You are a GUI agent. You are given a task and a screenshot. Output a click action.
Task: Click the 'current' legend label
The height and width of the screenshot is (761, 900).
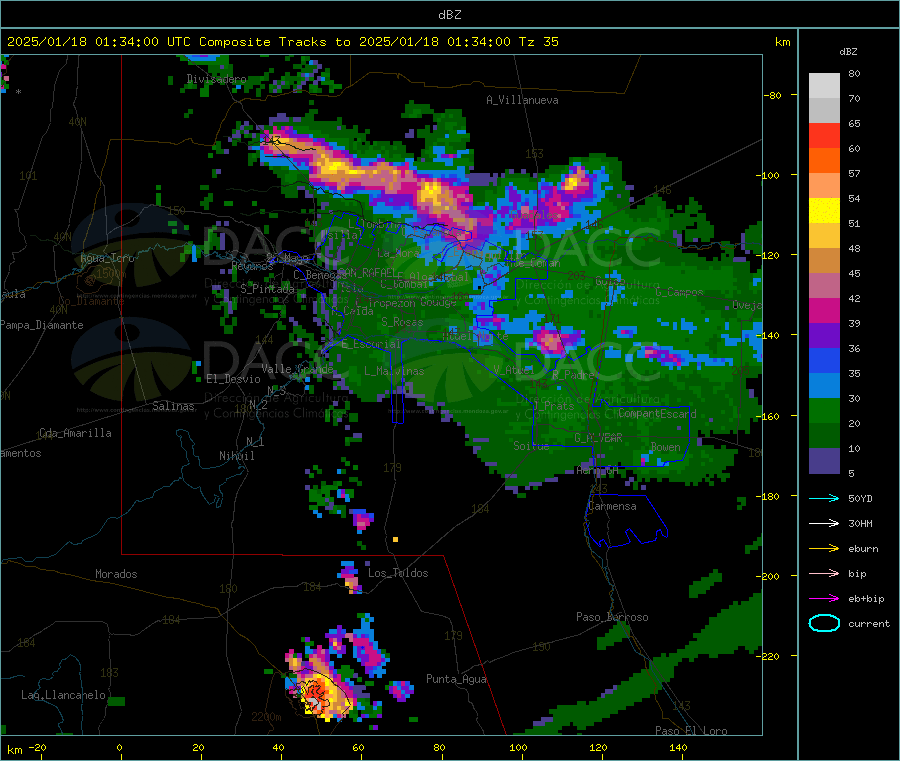pos(868,624)
